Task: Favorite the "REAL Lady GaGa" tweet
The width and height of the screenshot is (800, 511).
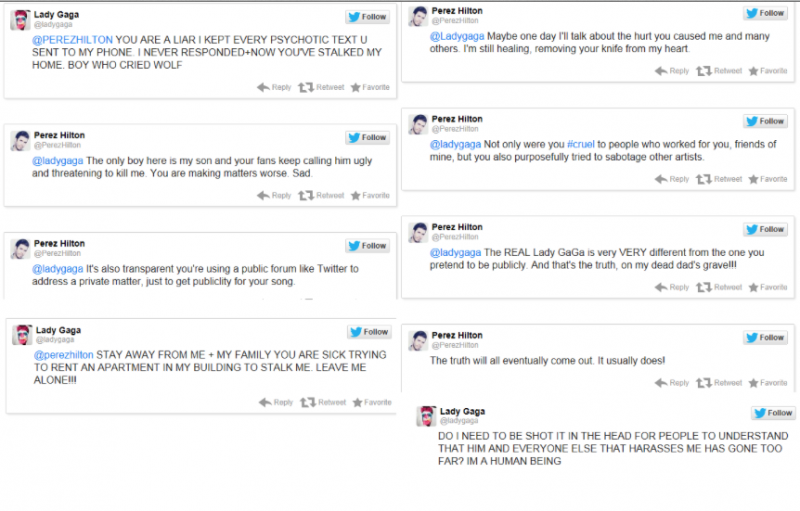Action: point(768,287)
